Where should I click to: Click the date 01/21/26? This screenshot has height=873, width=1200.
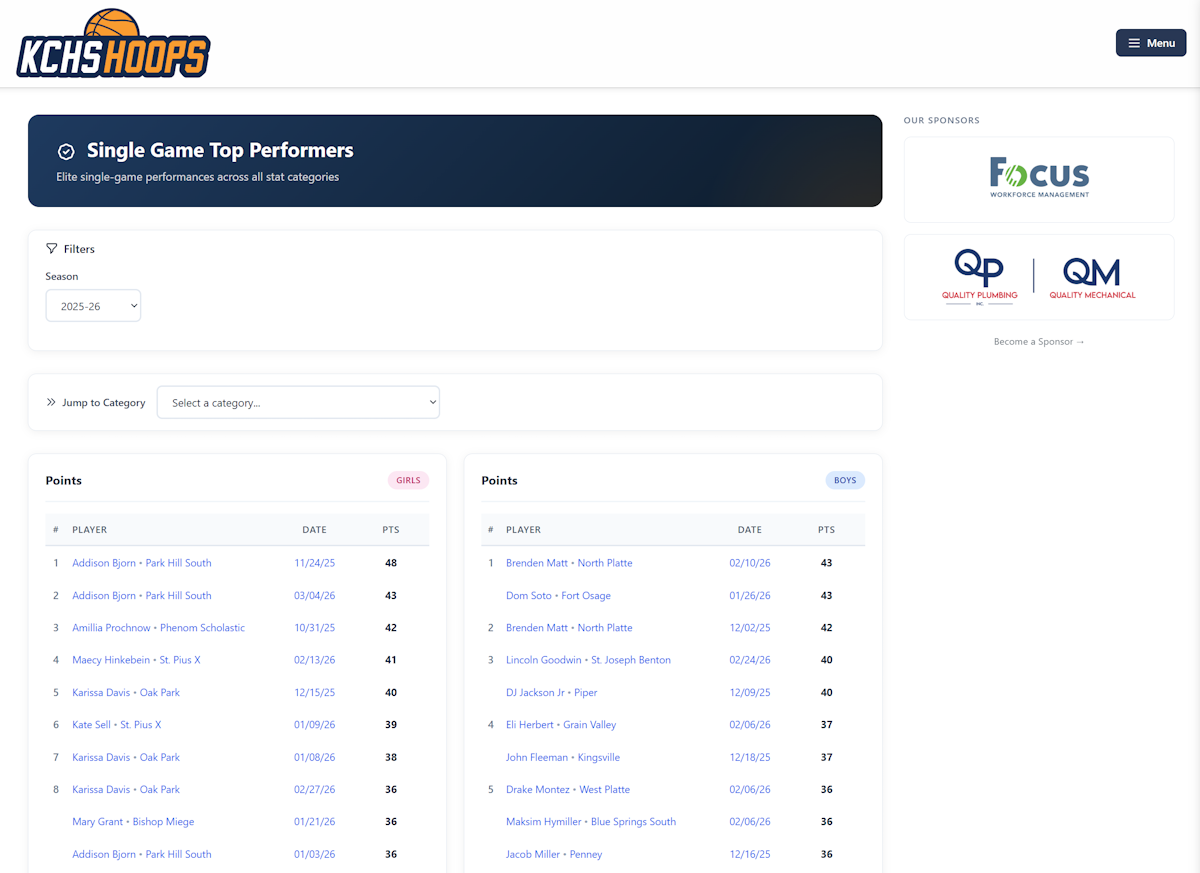pos(314,822)
